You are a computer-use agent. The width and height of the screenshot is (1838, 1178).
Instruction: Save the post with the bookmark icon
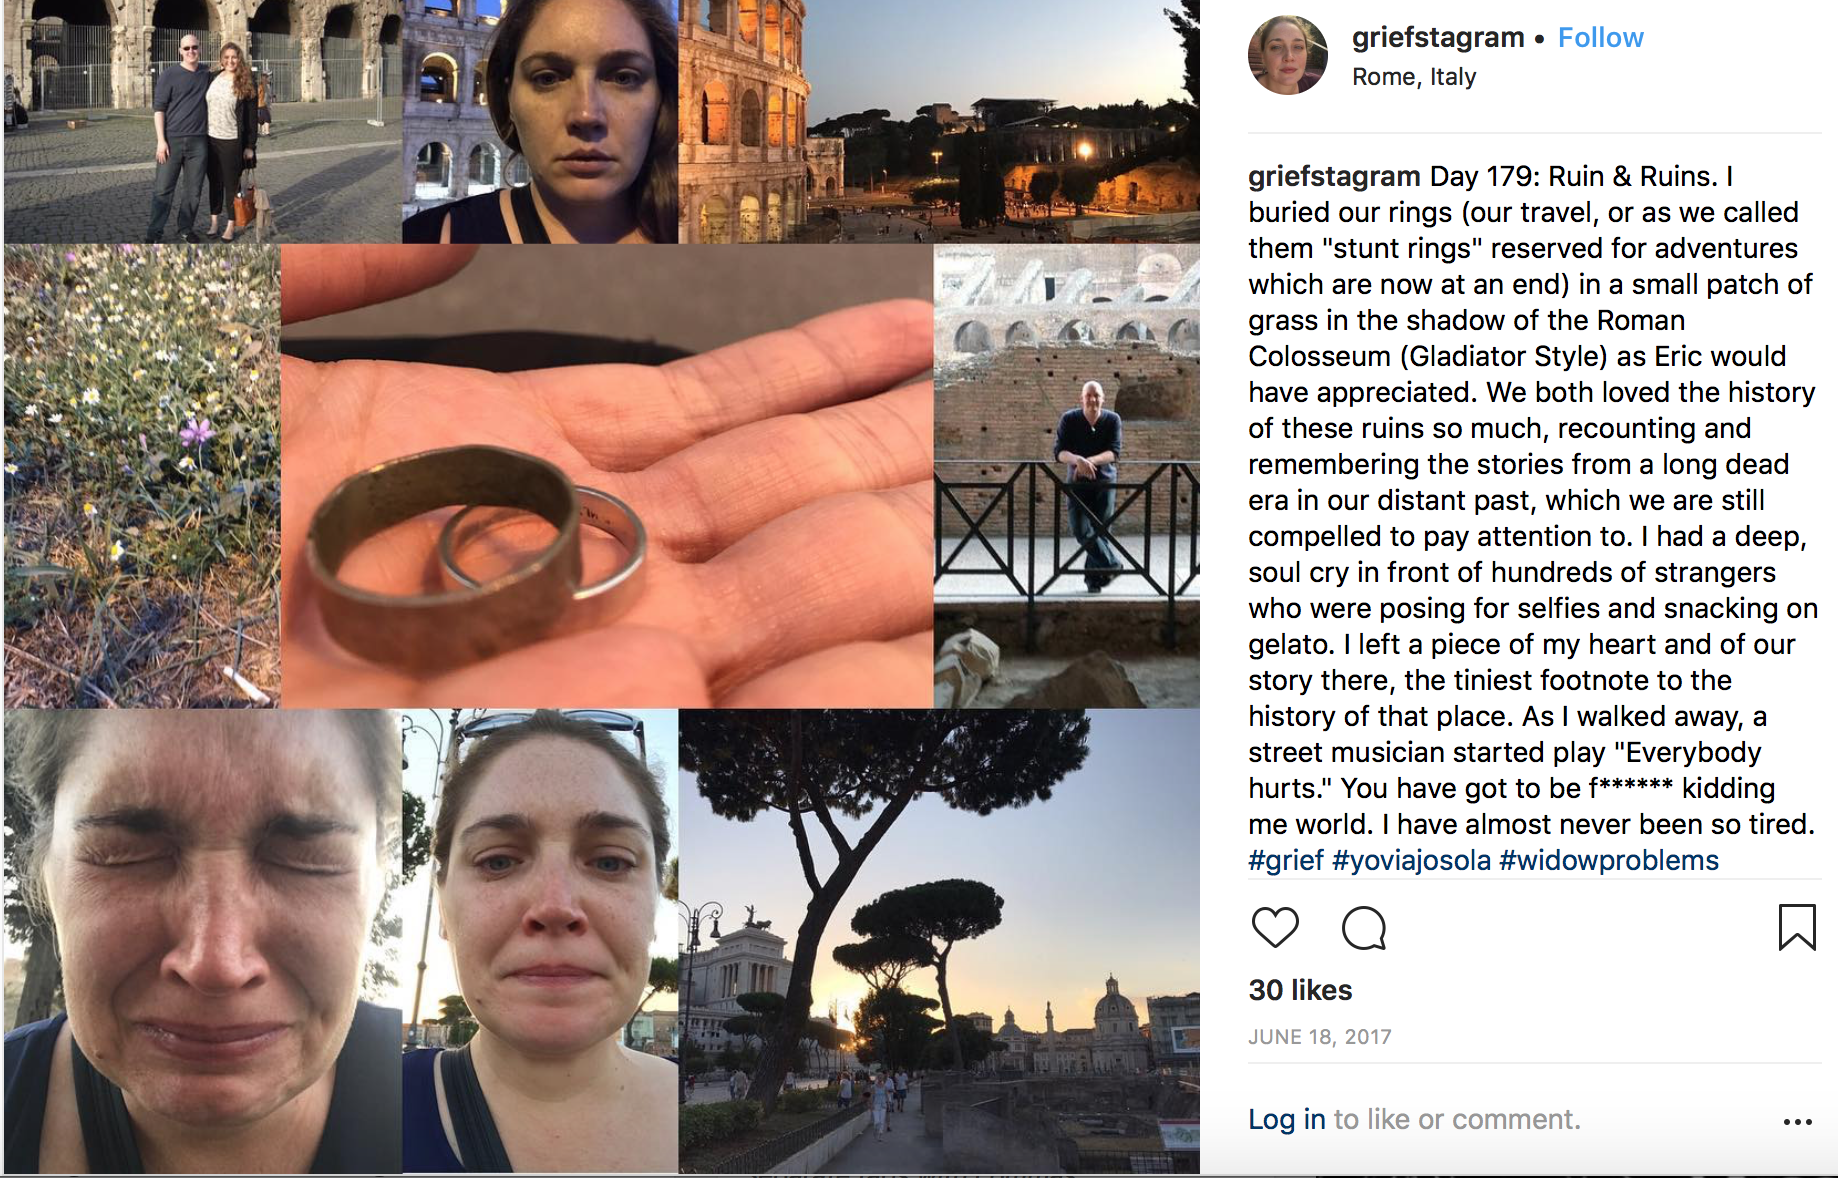(1797, 927)
